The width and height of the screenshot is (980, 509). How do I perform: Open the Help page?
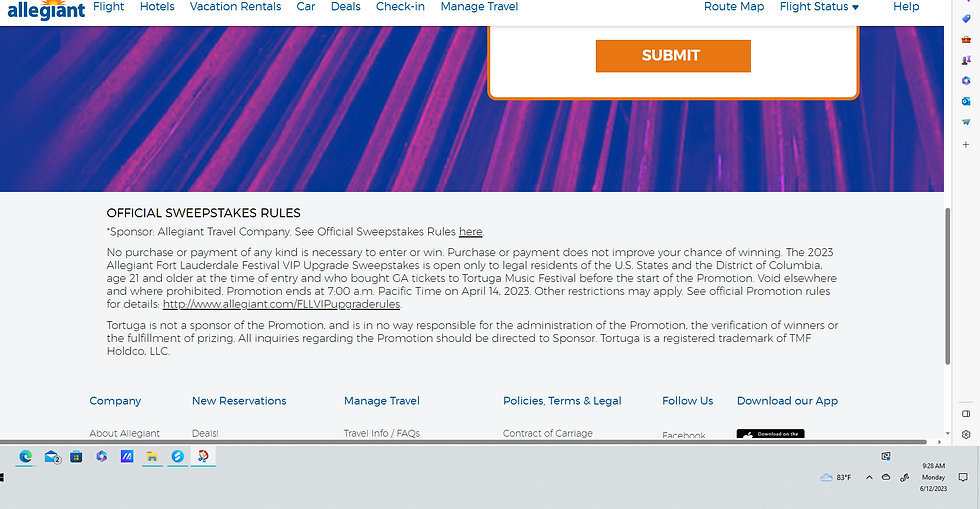tap(906, 7)
